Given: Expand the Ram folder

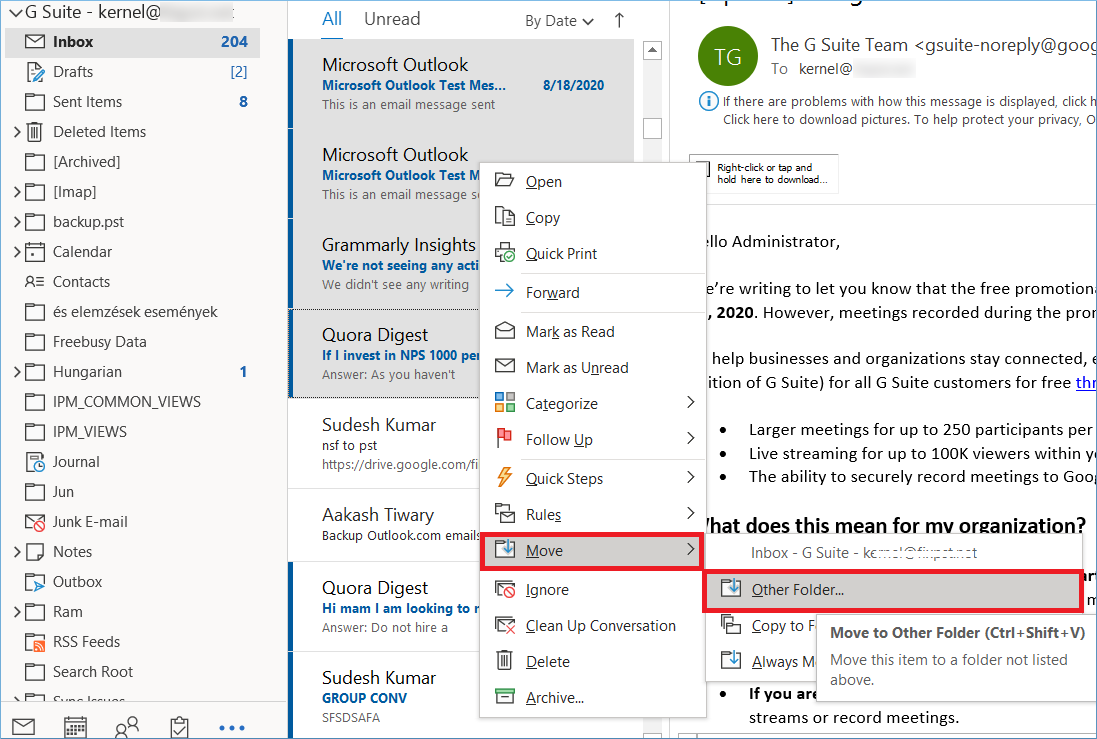Looking at the screenshot, I should point(17,612).
